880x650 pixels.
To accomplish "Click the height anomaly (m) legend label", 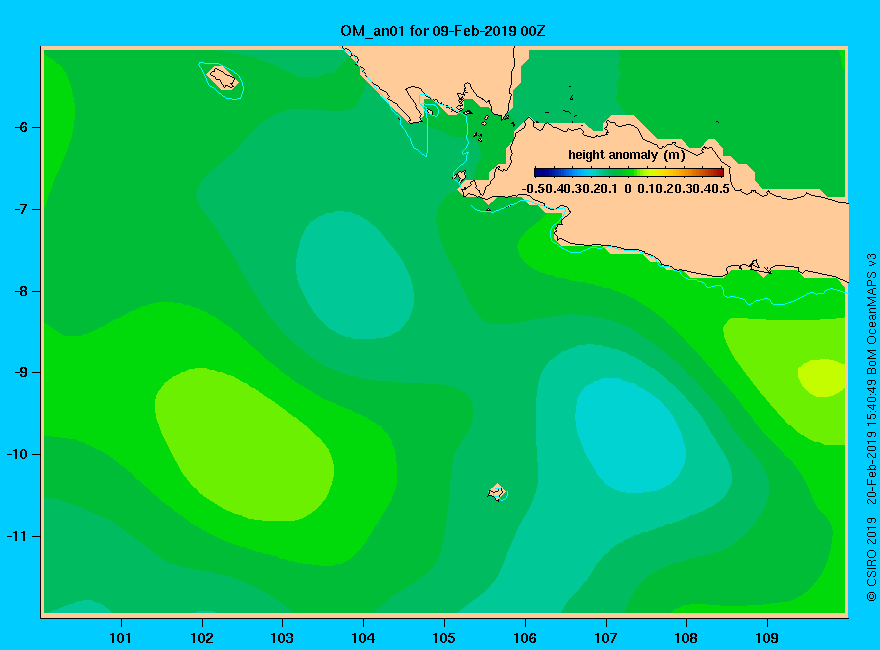I will (x=626, y=155).
